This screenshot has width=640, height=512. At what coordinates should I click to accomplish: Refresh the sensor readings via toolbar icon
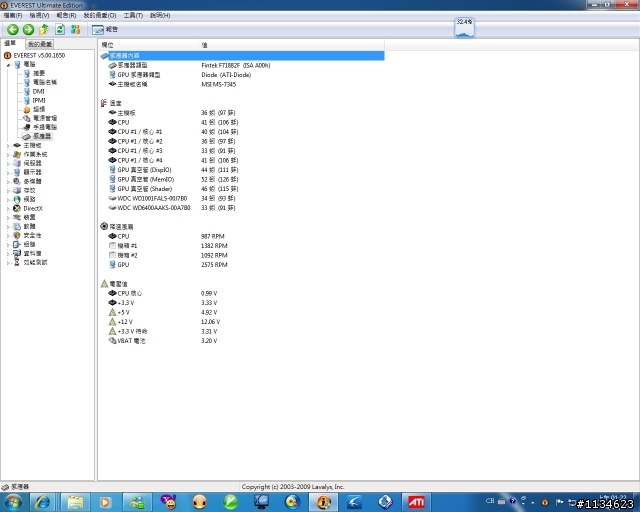(60, 29)
